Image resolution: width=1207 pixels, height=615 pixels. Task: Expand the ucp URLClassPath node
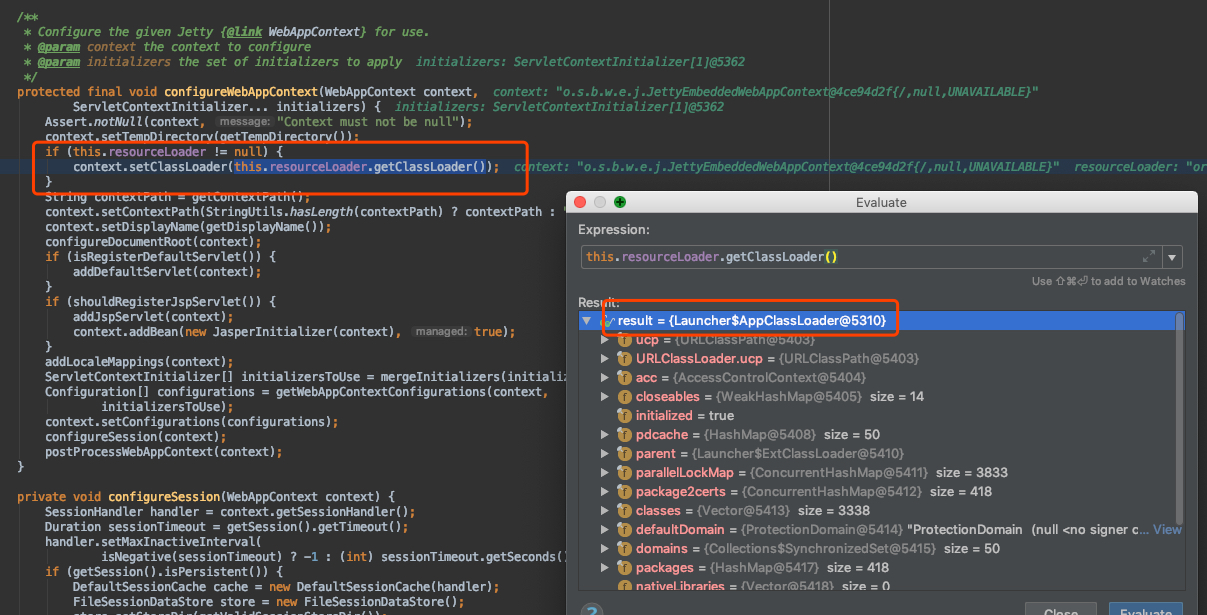tap(604, 339)
